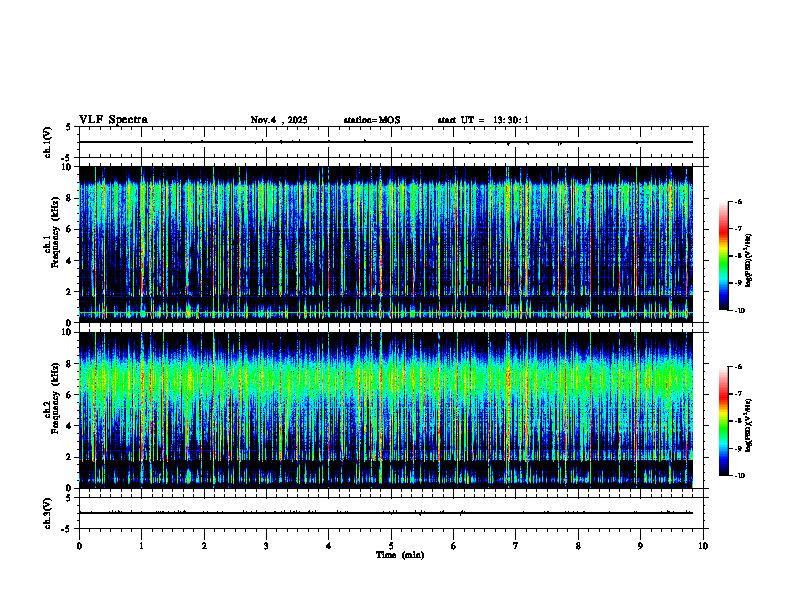Click time axis tick label "5"
This screenshot has height=612, width=792.
click(391, 546)
